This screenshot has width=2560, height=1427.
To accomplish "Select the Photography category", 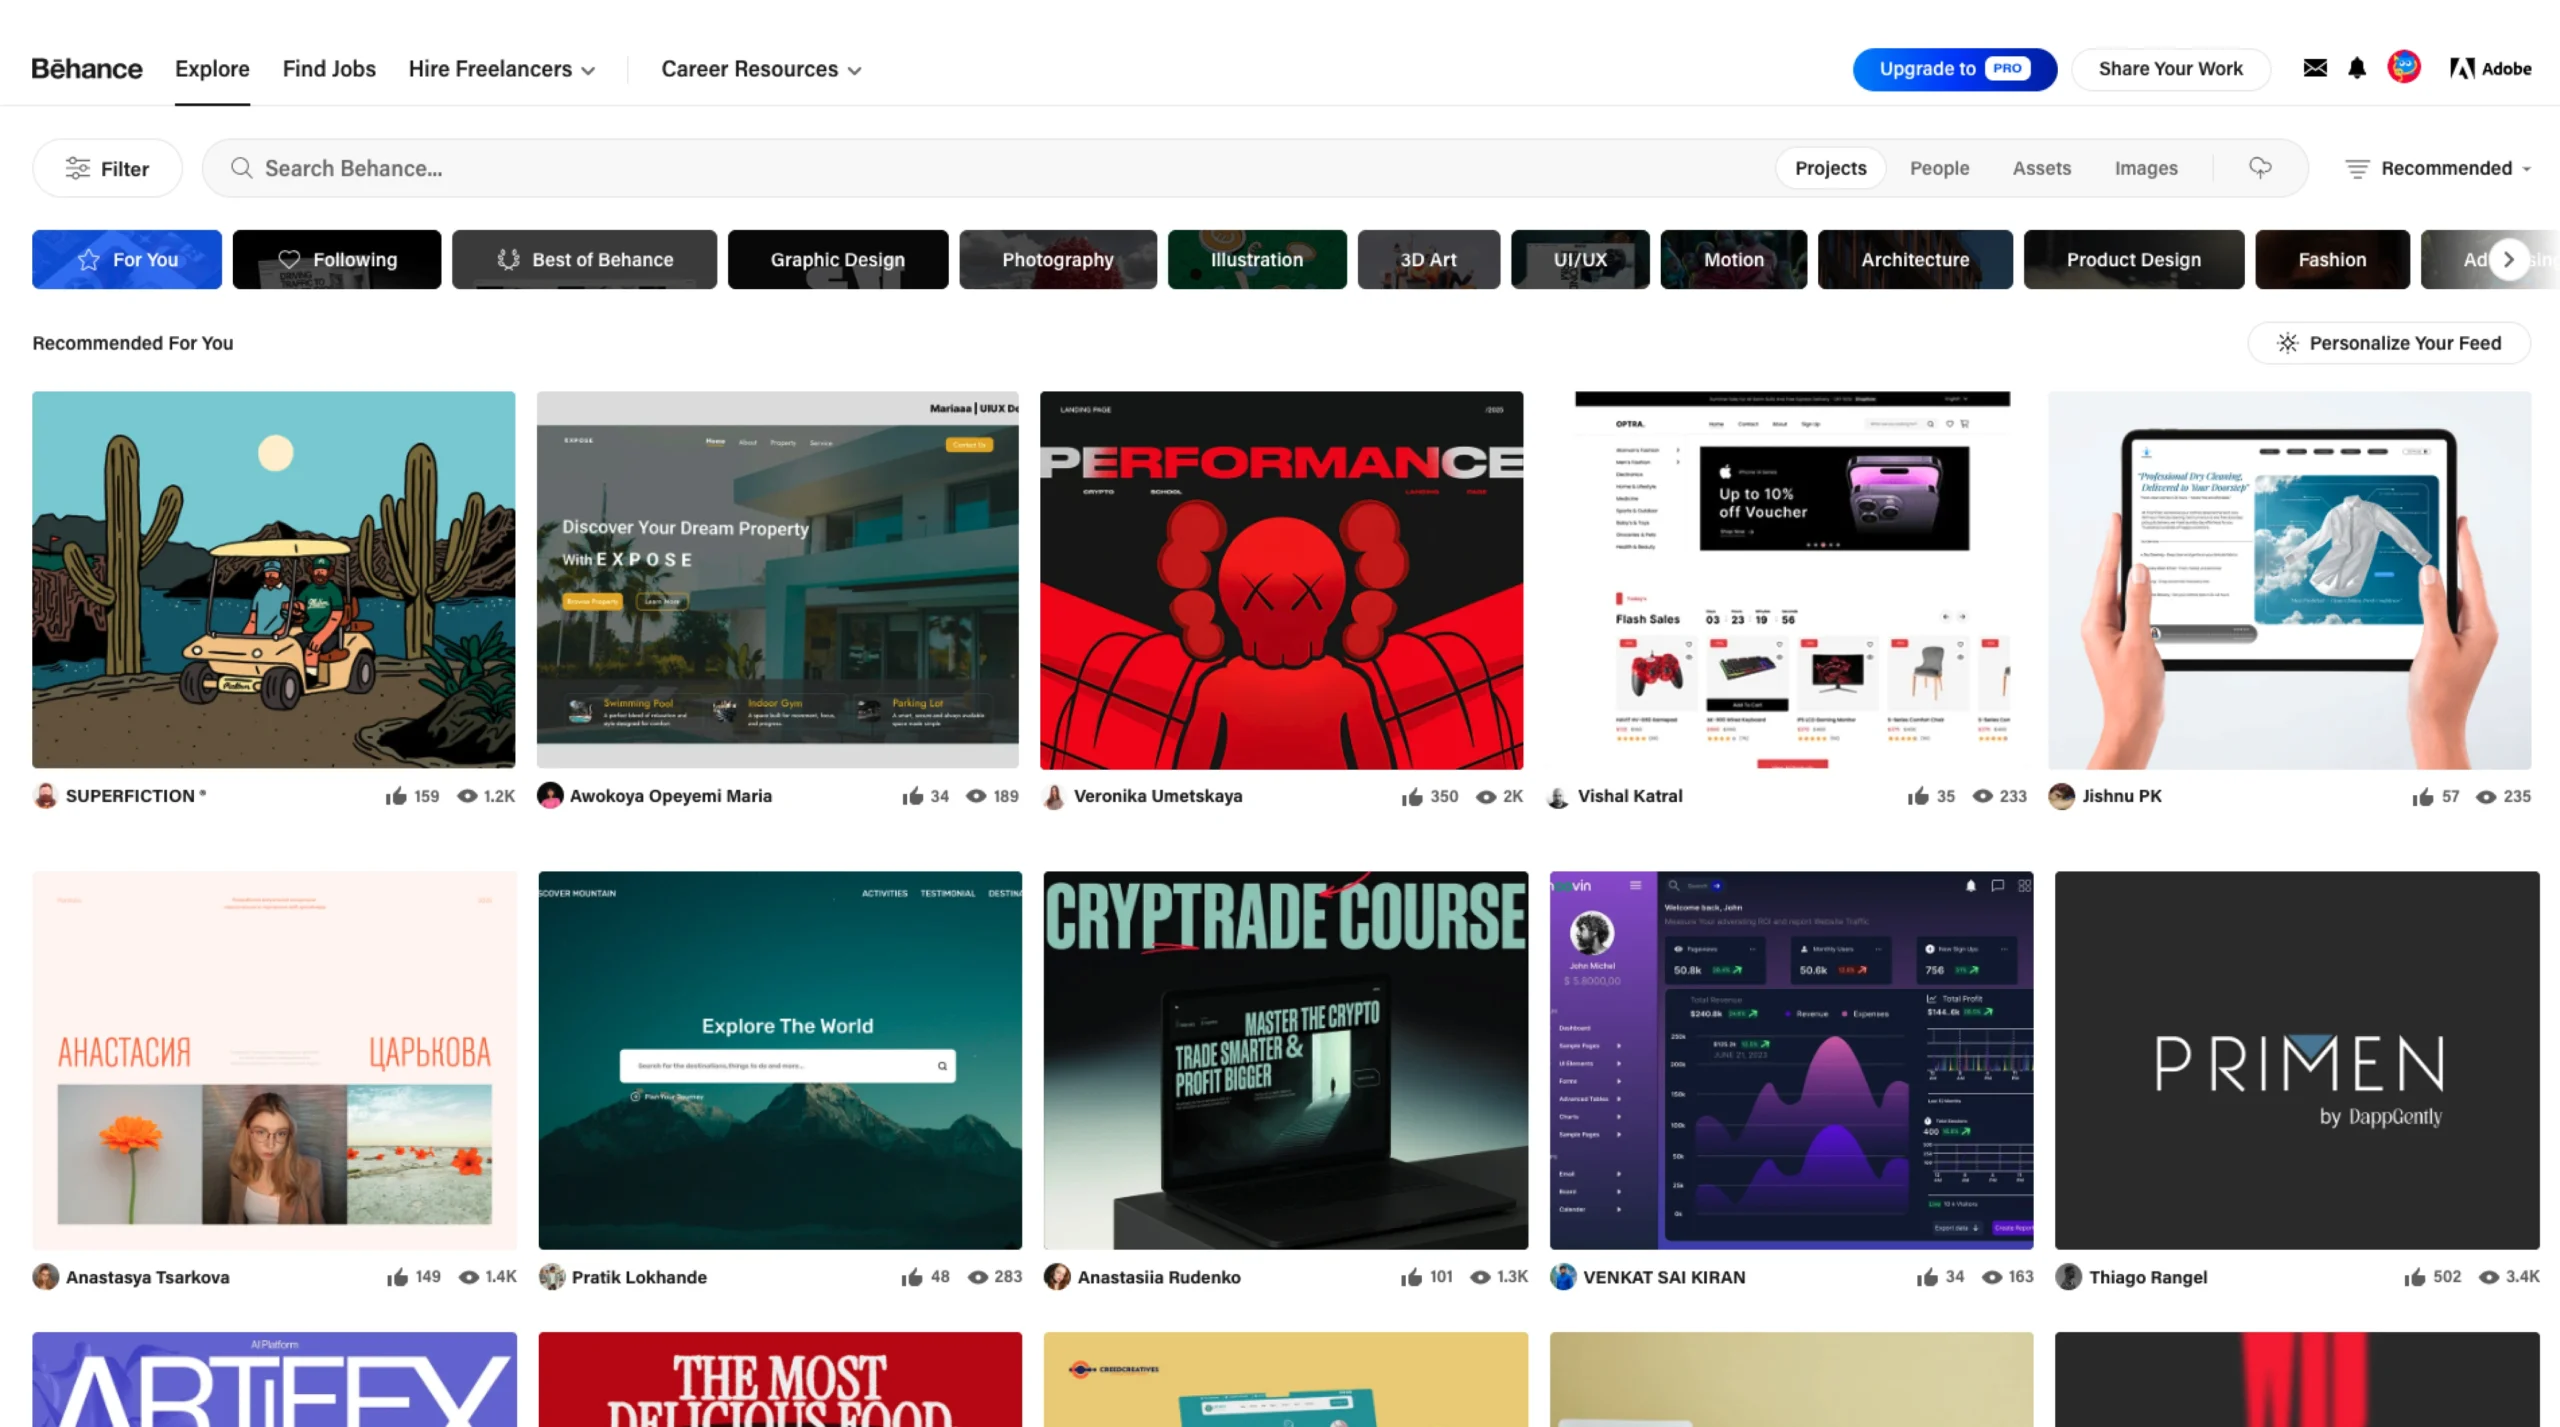I will pyautogui.click(x=1057, y=260).
